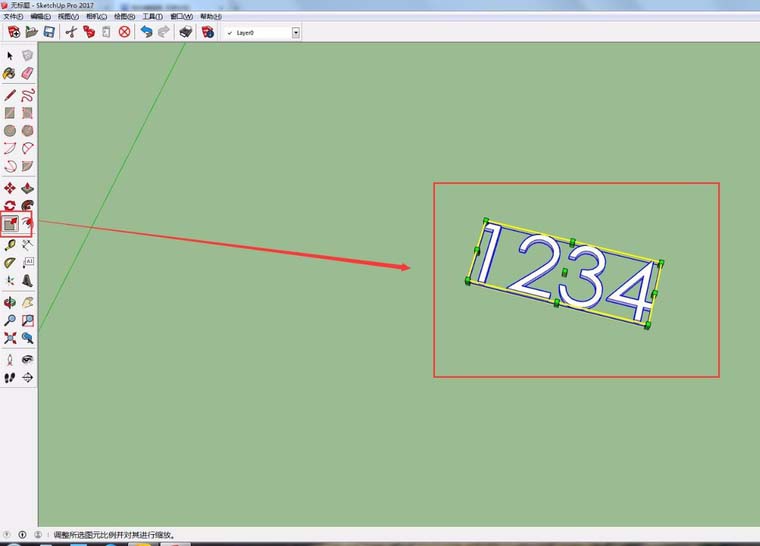Screen dimensions: 760x546
Task: Choose the Circle tool
Action: click(10, 130)
